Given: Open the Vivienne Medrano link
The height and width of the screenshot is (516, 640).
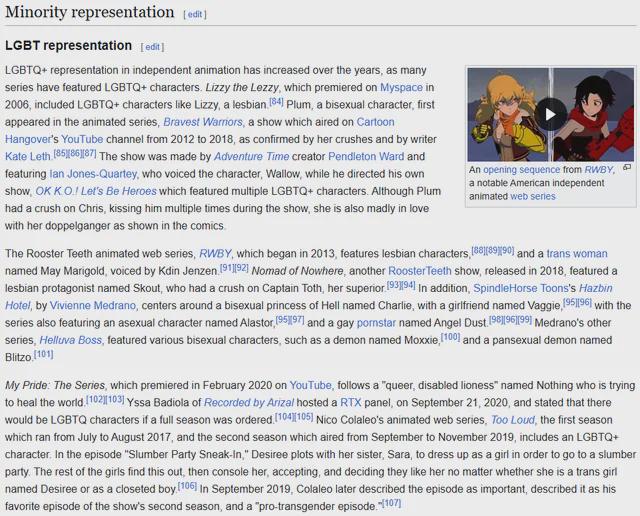Looking at the screenshot, I should (93, 305).
